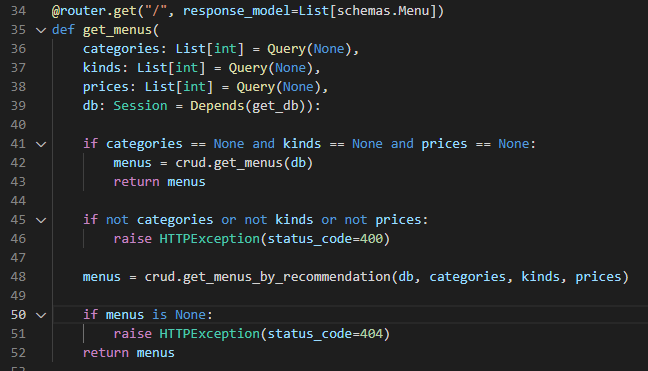The width and height of the screenshot is (648, 371).
Task: Click 'return menus' on line 43
Action: (160, 182)
